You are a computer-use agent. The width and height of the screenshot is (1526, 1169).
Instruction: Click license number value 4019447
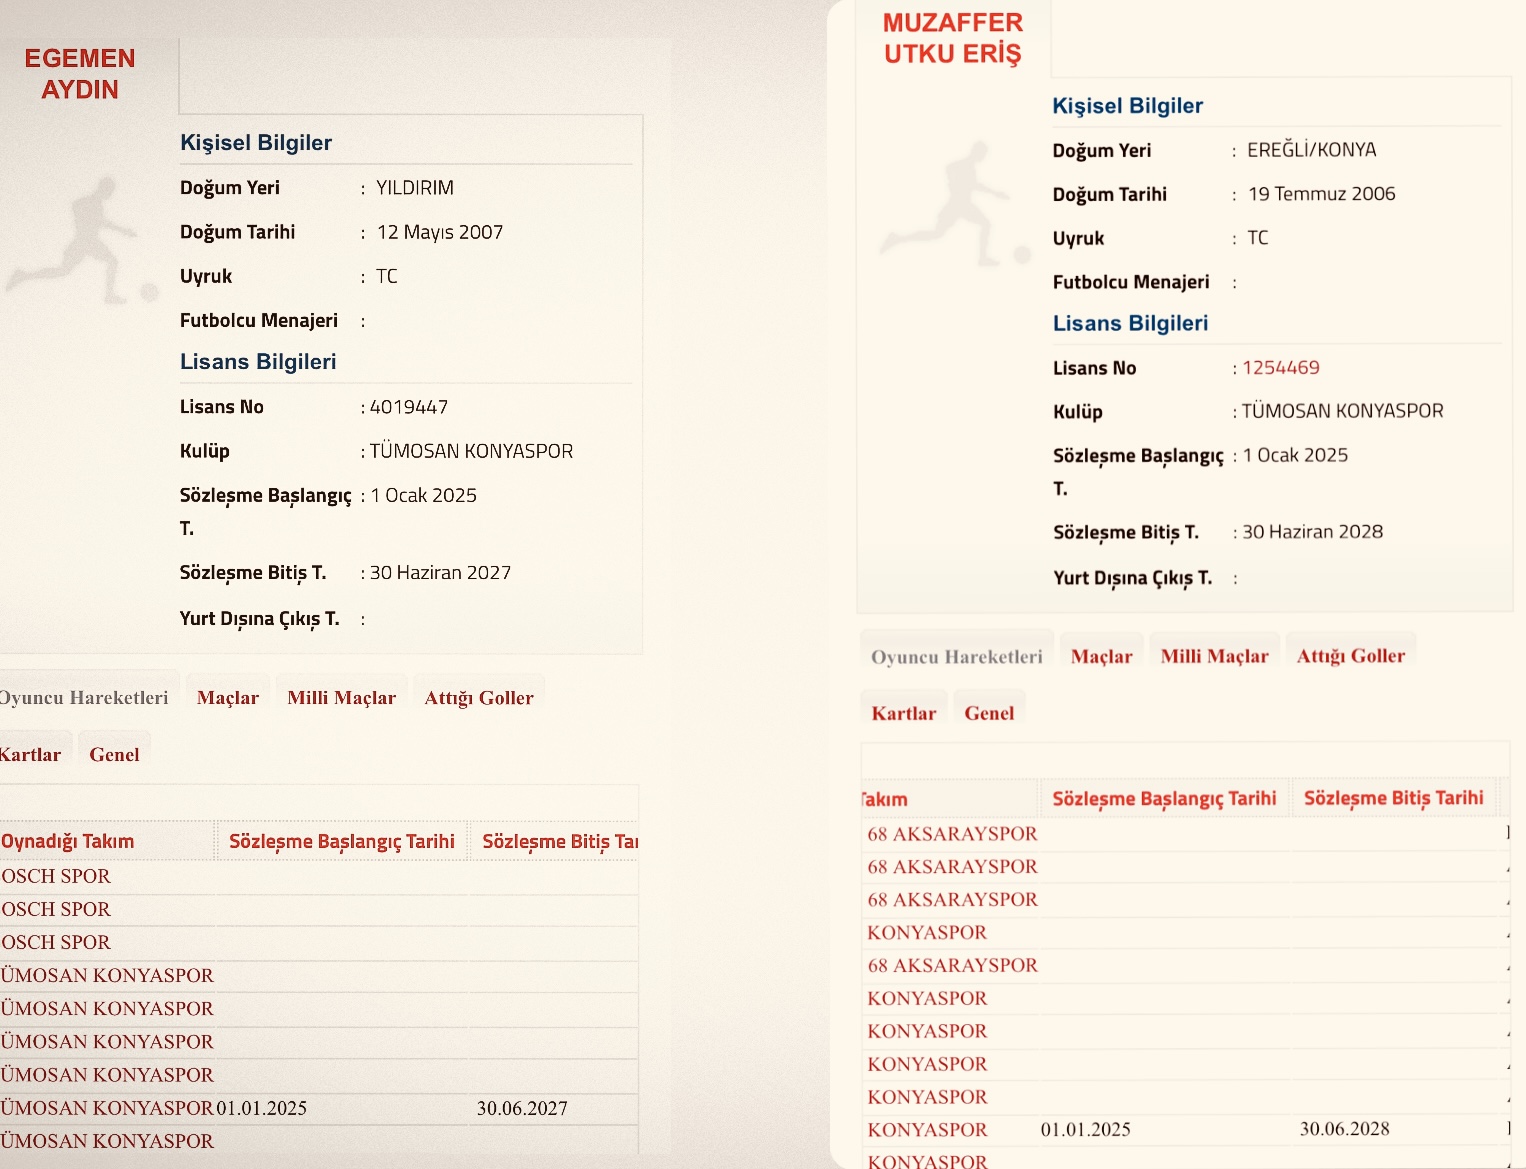click(409, 407)
